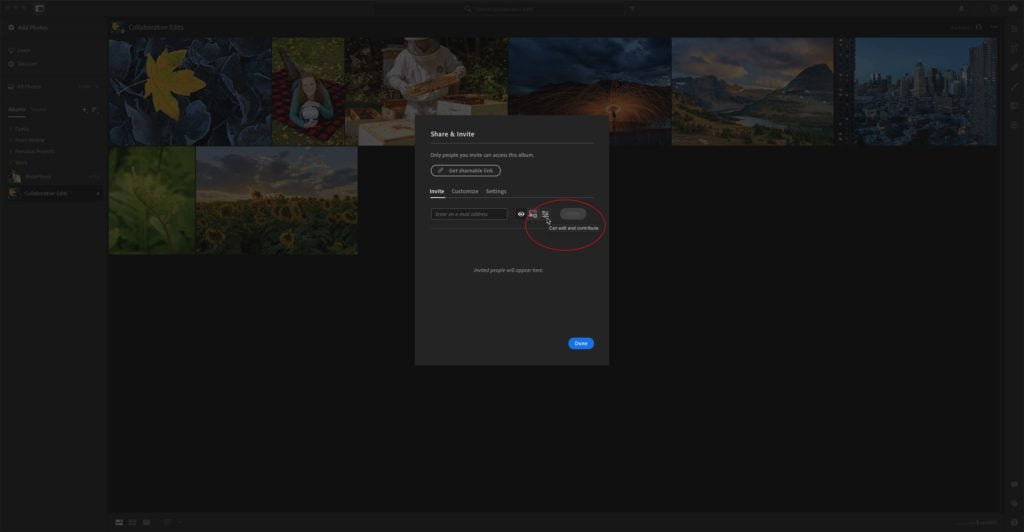Image resolution: width=1024 pixels, height=532 pixels.
Task: Open the comments panel icon at bottom right
Action: coord(1014,484)
